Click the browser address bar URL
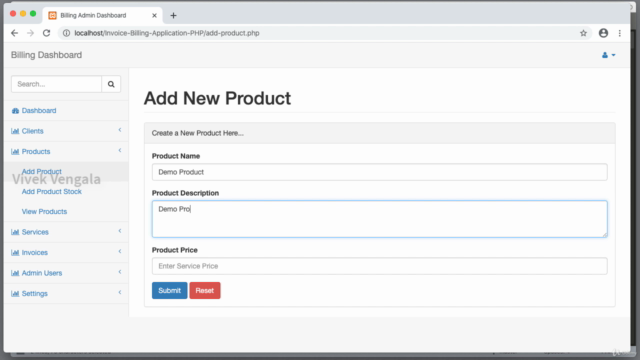The width and height of the screenshot is (640, 360). click(167, 33)
